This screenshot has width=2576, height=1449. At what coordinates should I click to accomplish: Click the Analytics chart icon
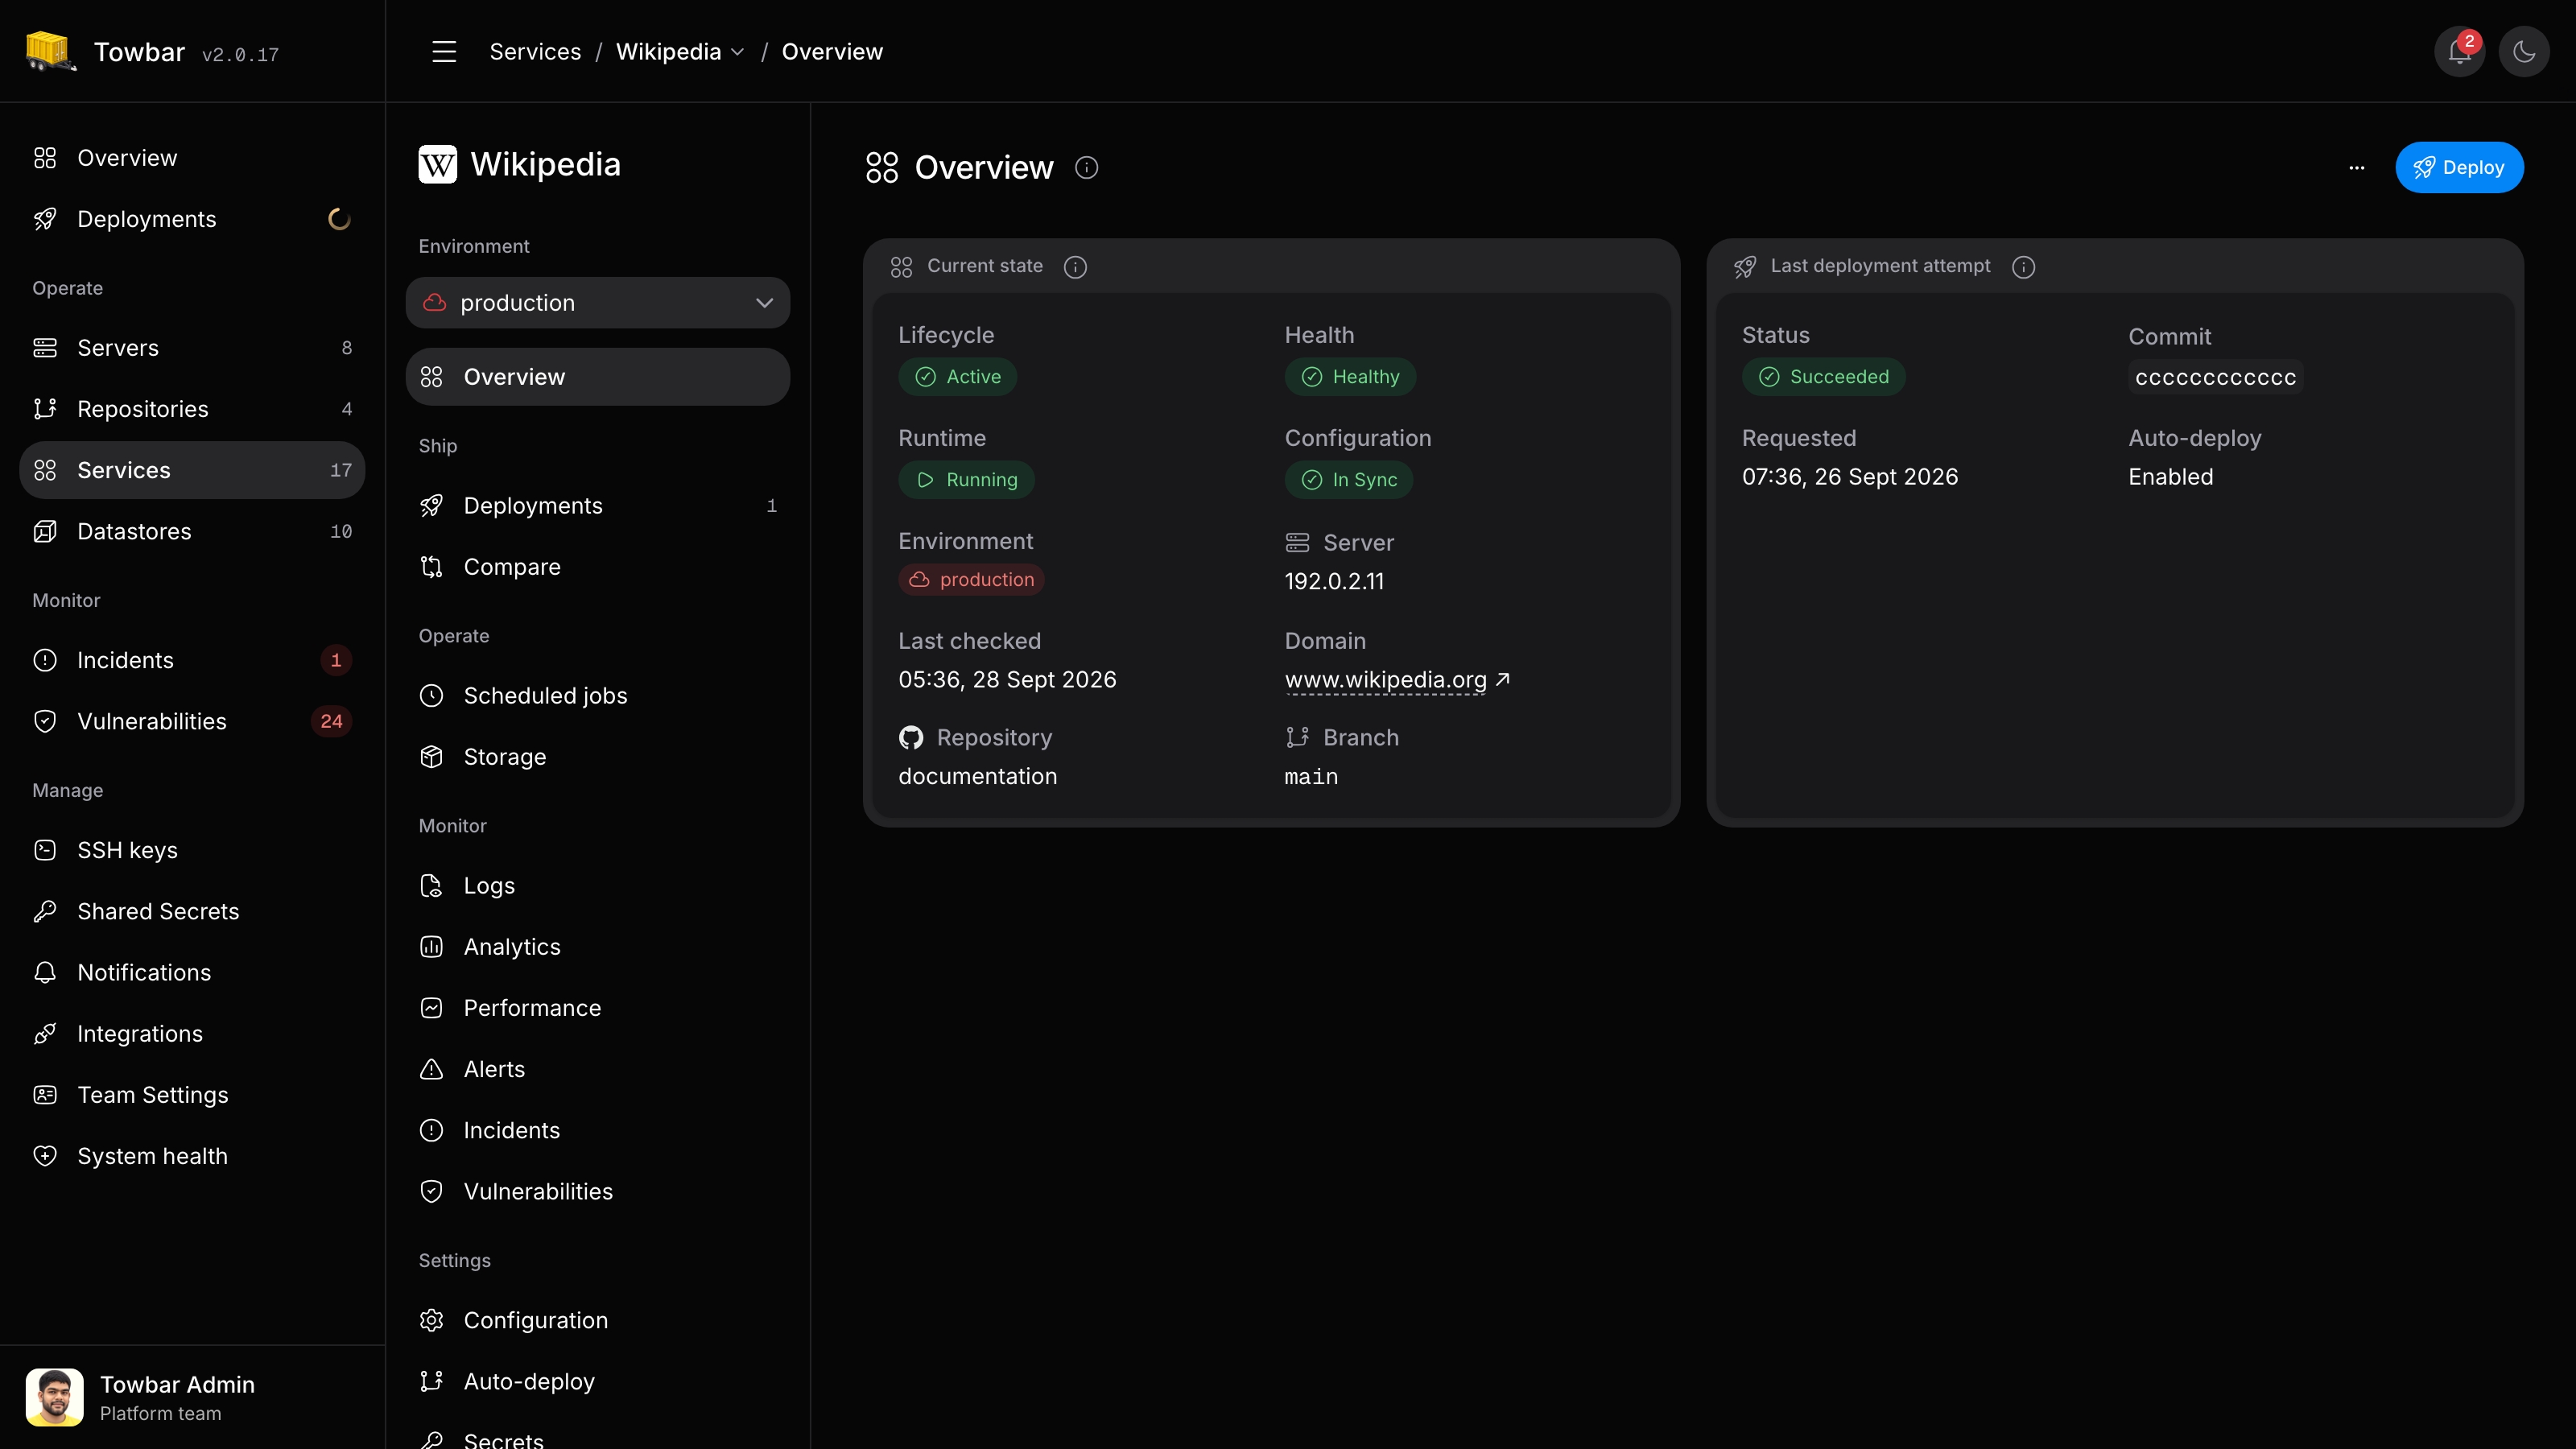pos(431,947)
